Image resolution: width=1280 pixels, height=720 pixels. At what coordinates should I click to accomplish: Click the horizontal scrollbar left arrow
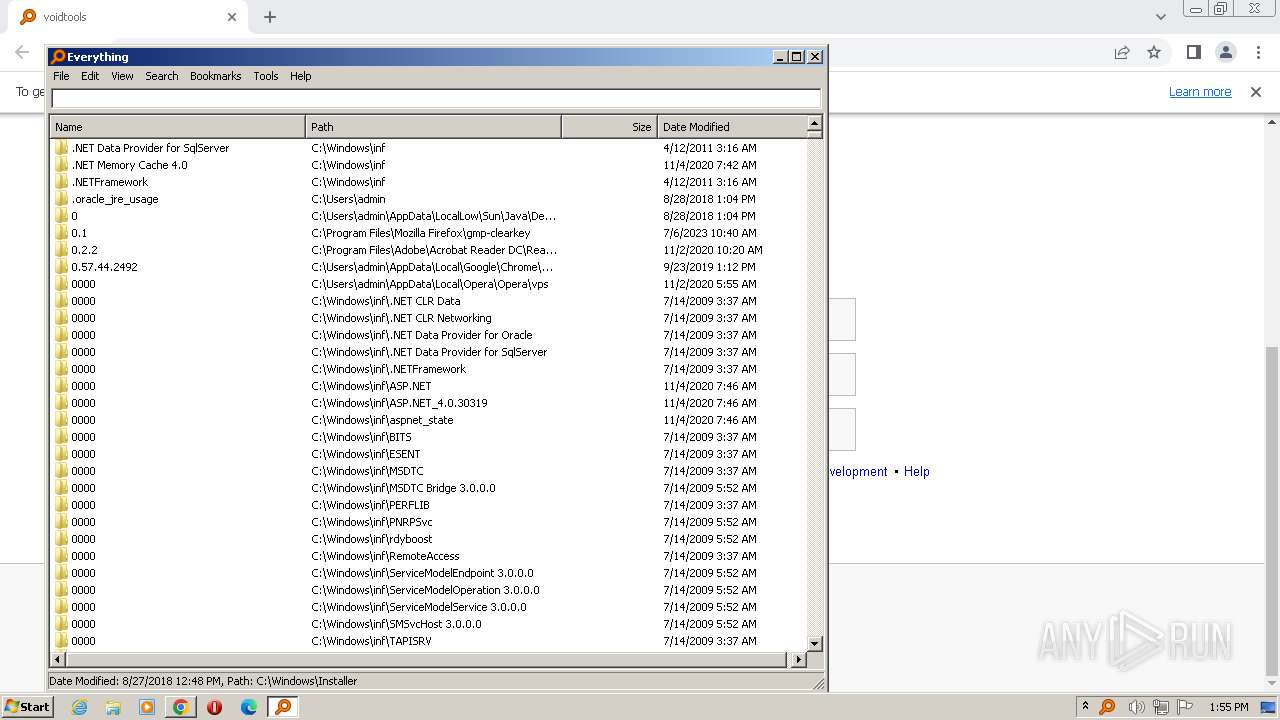(x=58, y=660)
